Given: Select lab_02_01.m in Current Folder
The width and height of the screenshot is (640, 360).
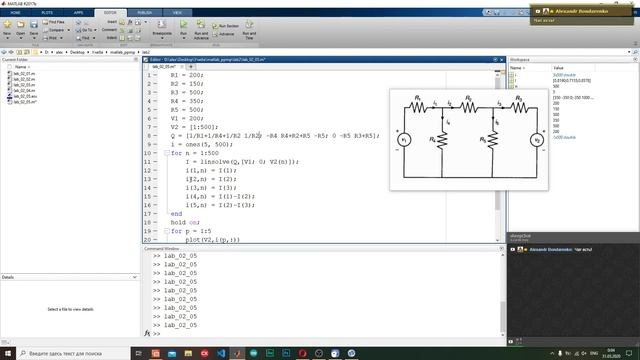Looking at the screenshot, I should (24, 73).
